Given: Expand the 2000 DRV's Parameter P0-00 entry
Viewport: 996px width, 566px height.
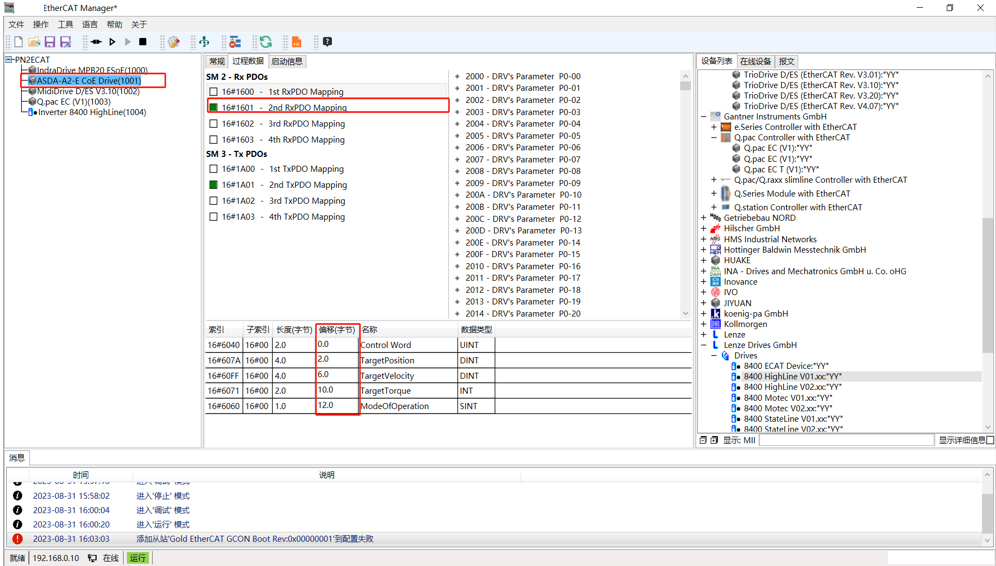Looking at the screenshot, I should 457,76.
